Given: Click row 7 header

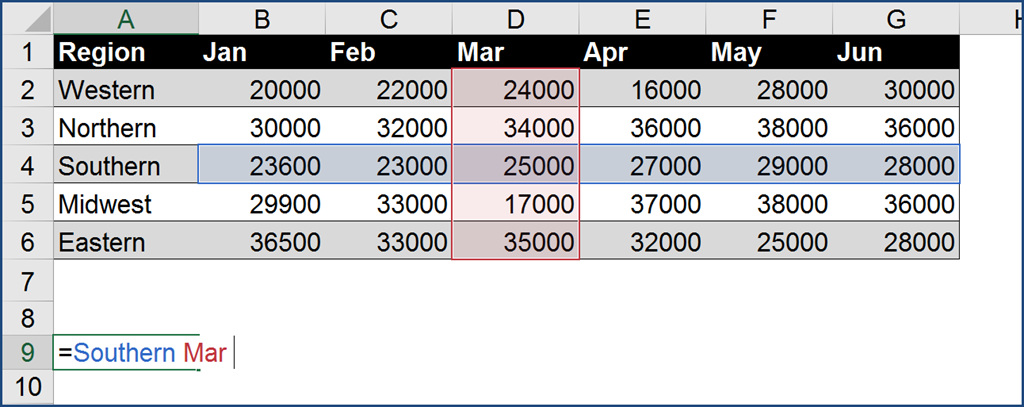Looking at the screenshot, I should 27,280.
